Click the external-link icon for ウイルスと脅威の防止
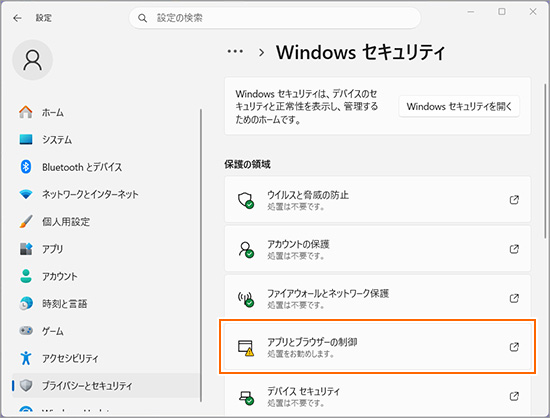The image size is (550, 418). click(514, 200)
